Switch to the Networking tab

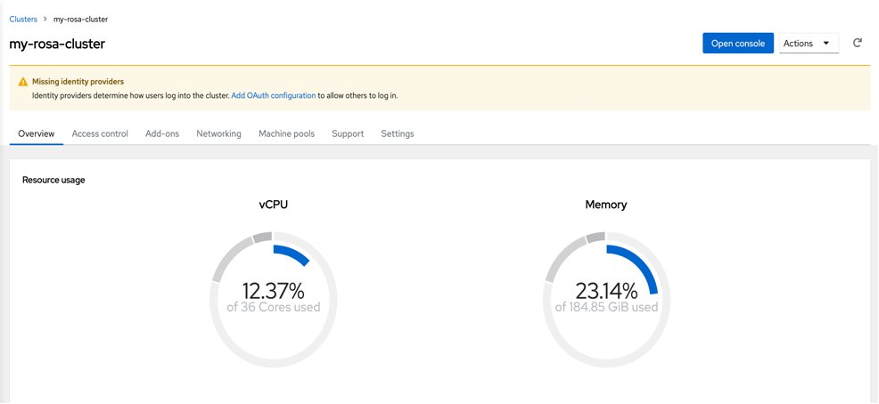[218, 134]
